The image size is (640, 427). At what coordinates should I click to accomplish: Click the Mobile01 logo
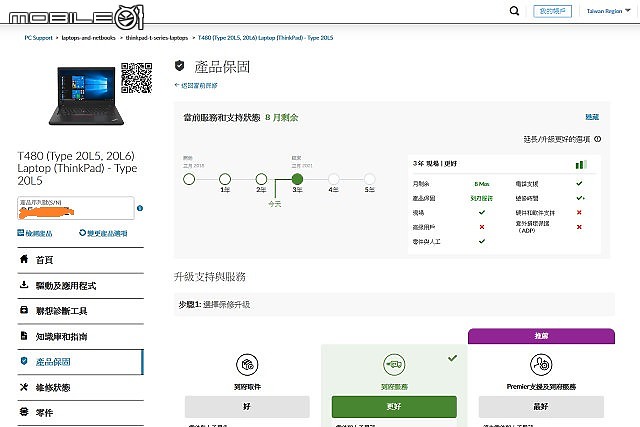pos(77,17)
